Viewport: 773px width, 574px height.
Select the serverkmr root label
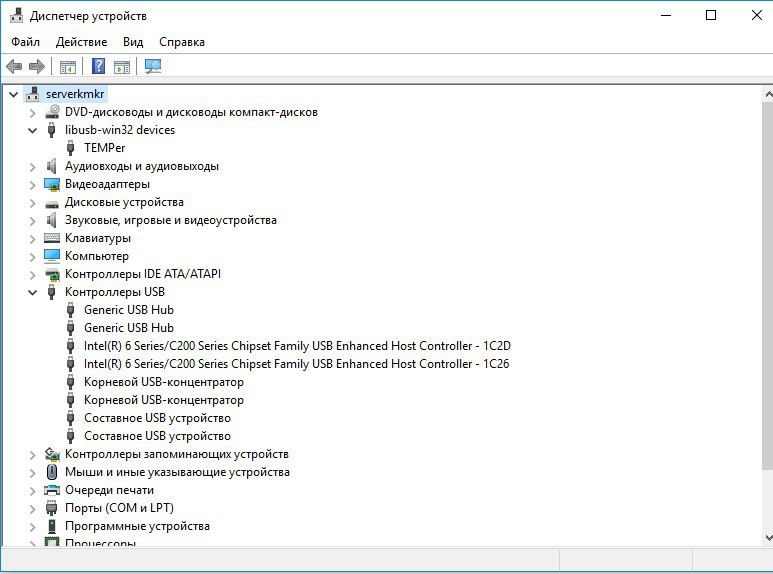pos(75,94)
